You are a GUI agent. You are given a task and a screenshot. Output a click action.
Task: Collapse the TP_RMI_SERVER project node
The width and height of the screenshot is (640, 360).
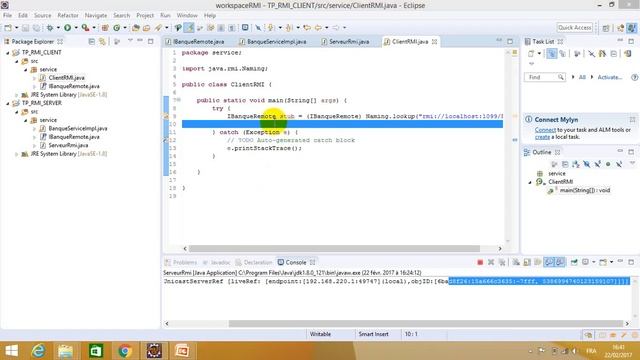pos(8,103)
